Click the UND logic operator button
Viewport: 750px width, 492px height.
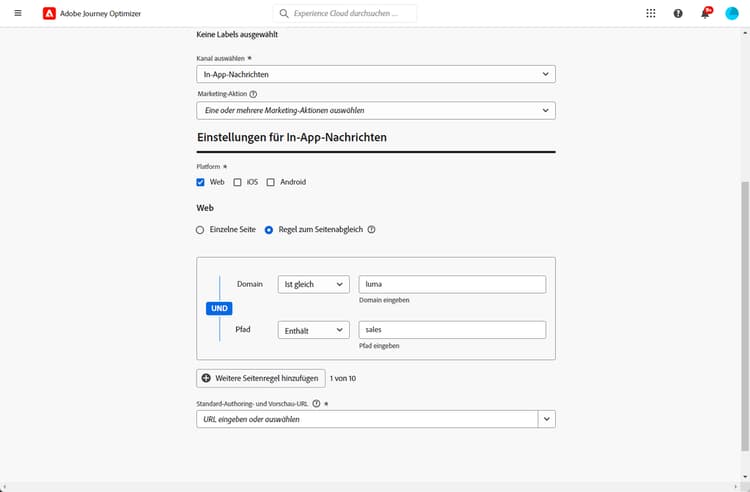click(220, 308)
